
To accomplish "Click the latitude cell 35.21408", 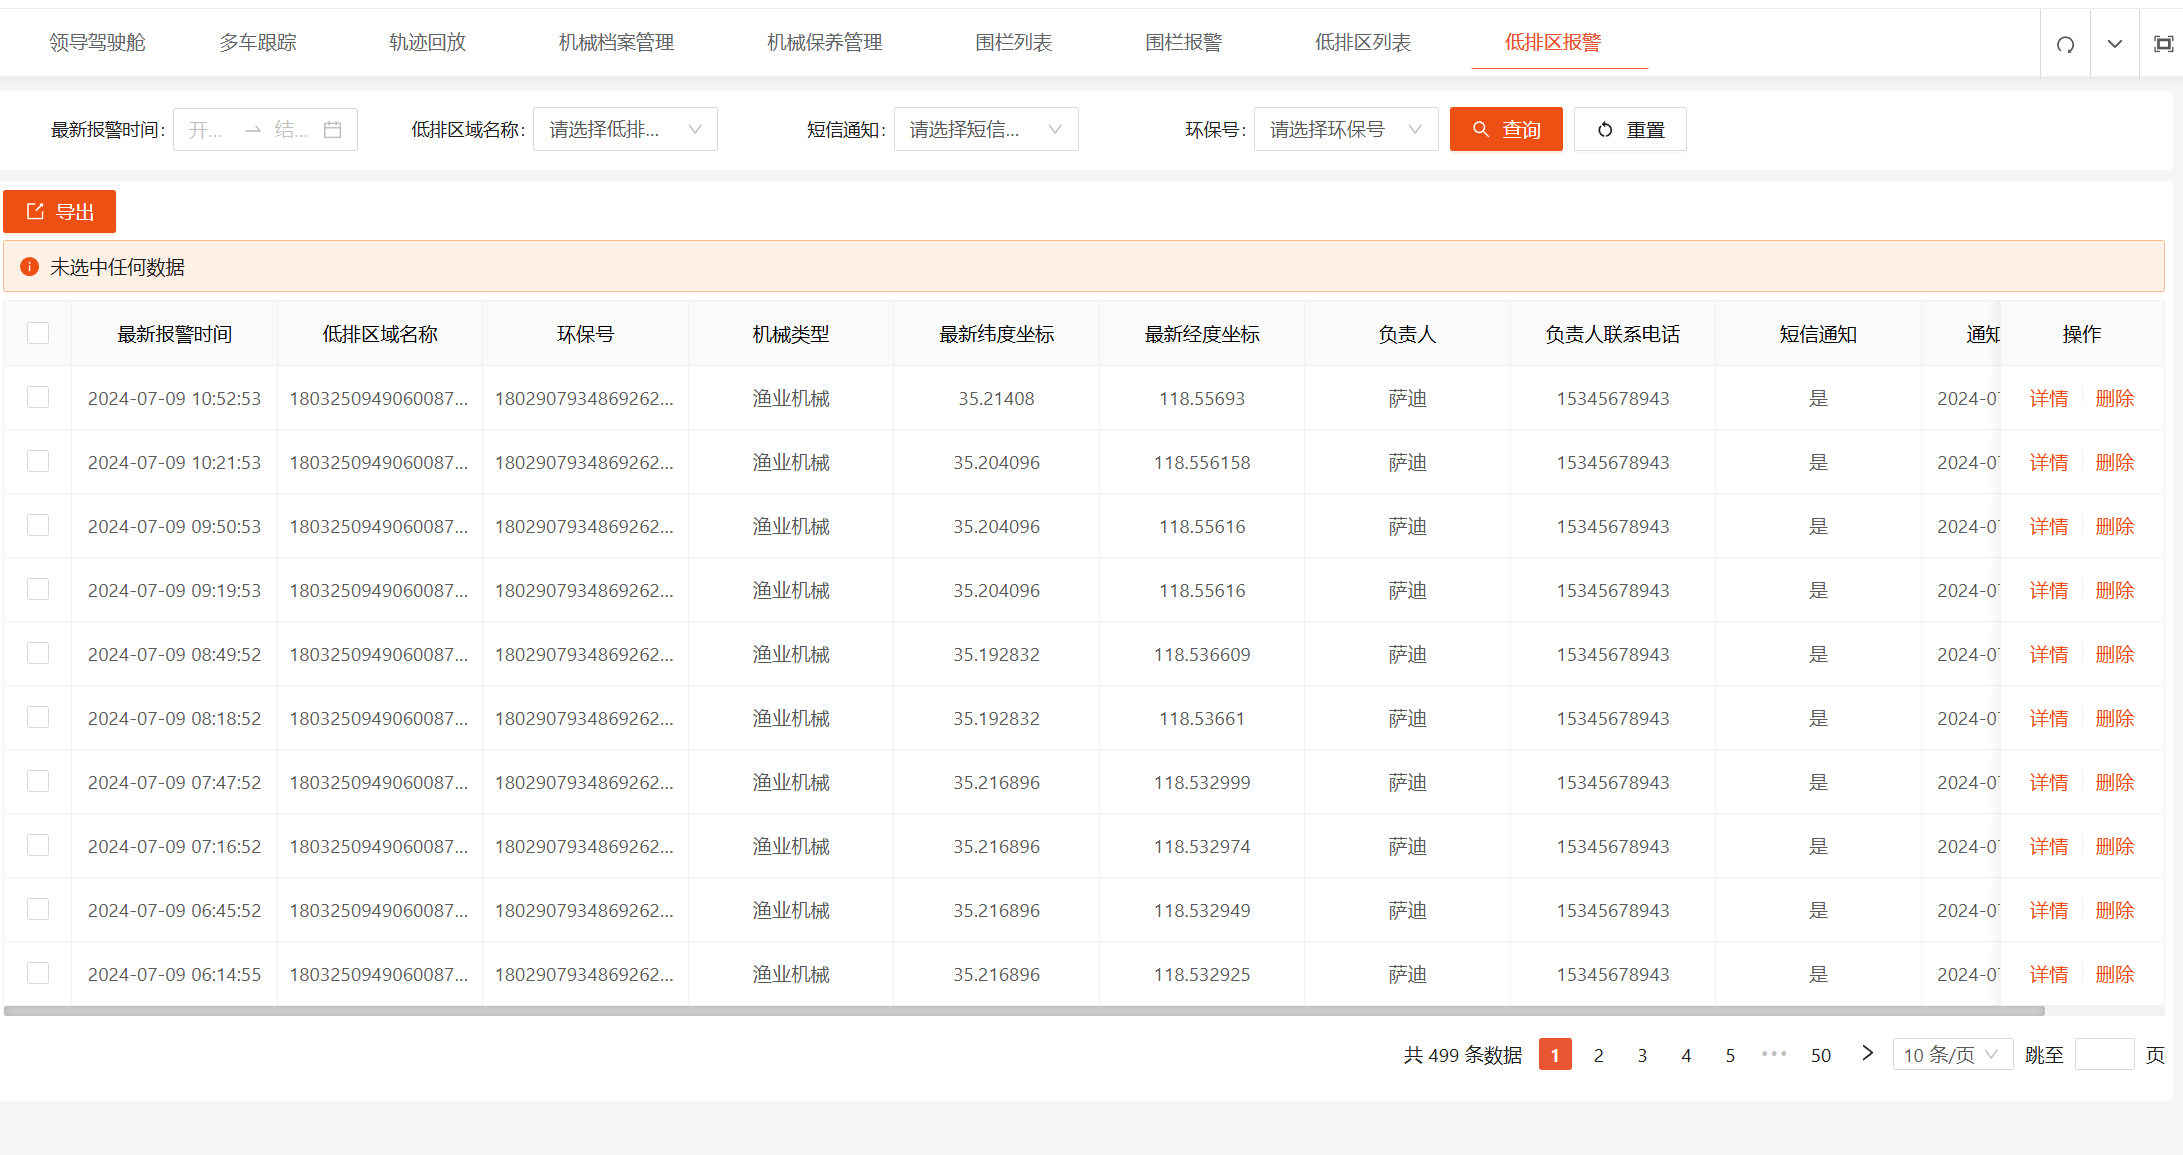I will click(996, 398).
